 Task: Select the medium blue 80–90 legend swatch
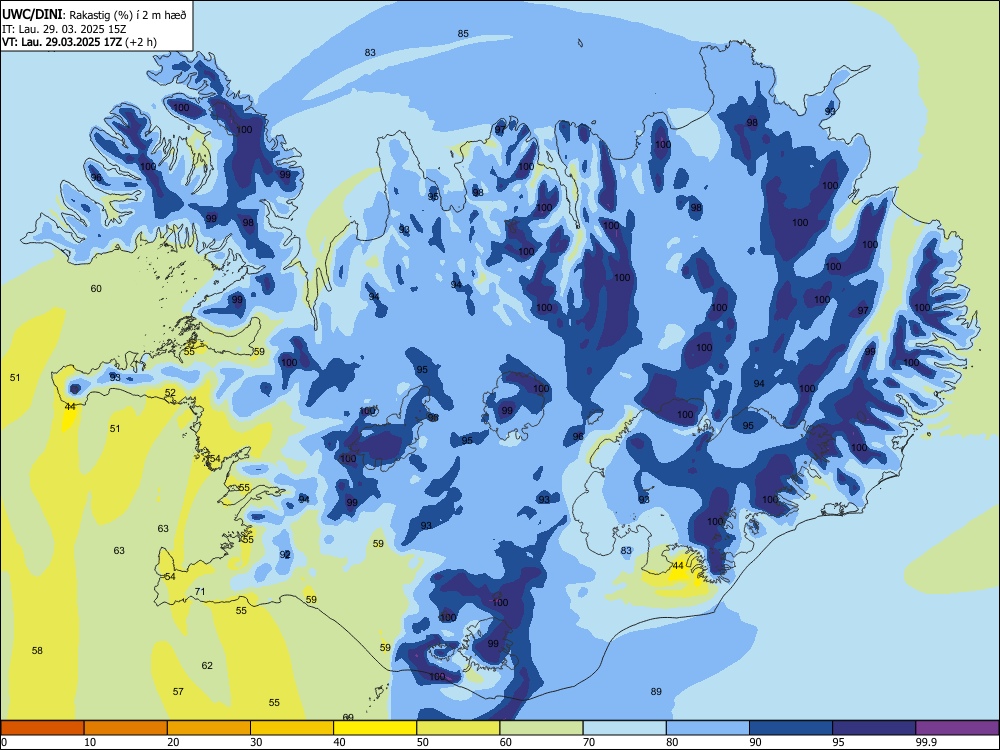(x=708, y=728)
